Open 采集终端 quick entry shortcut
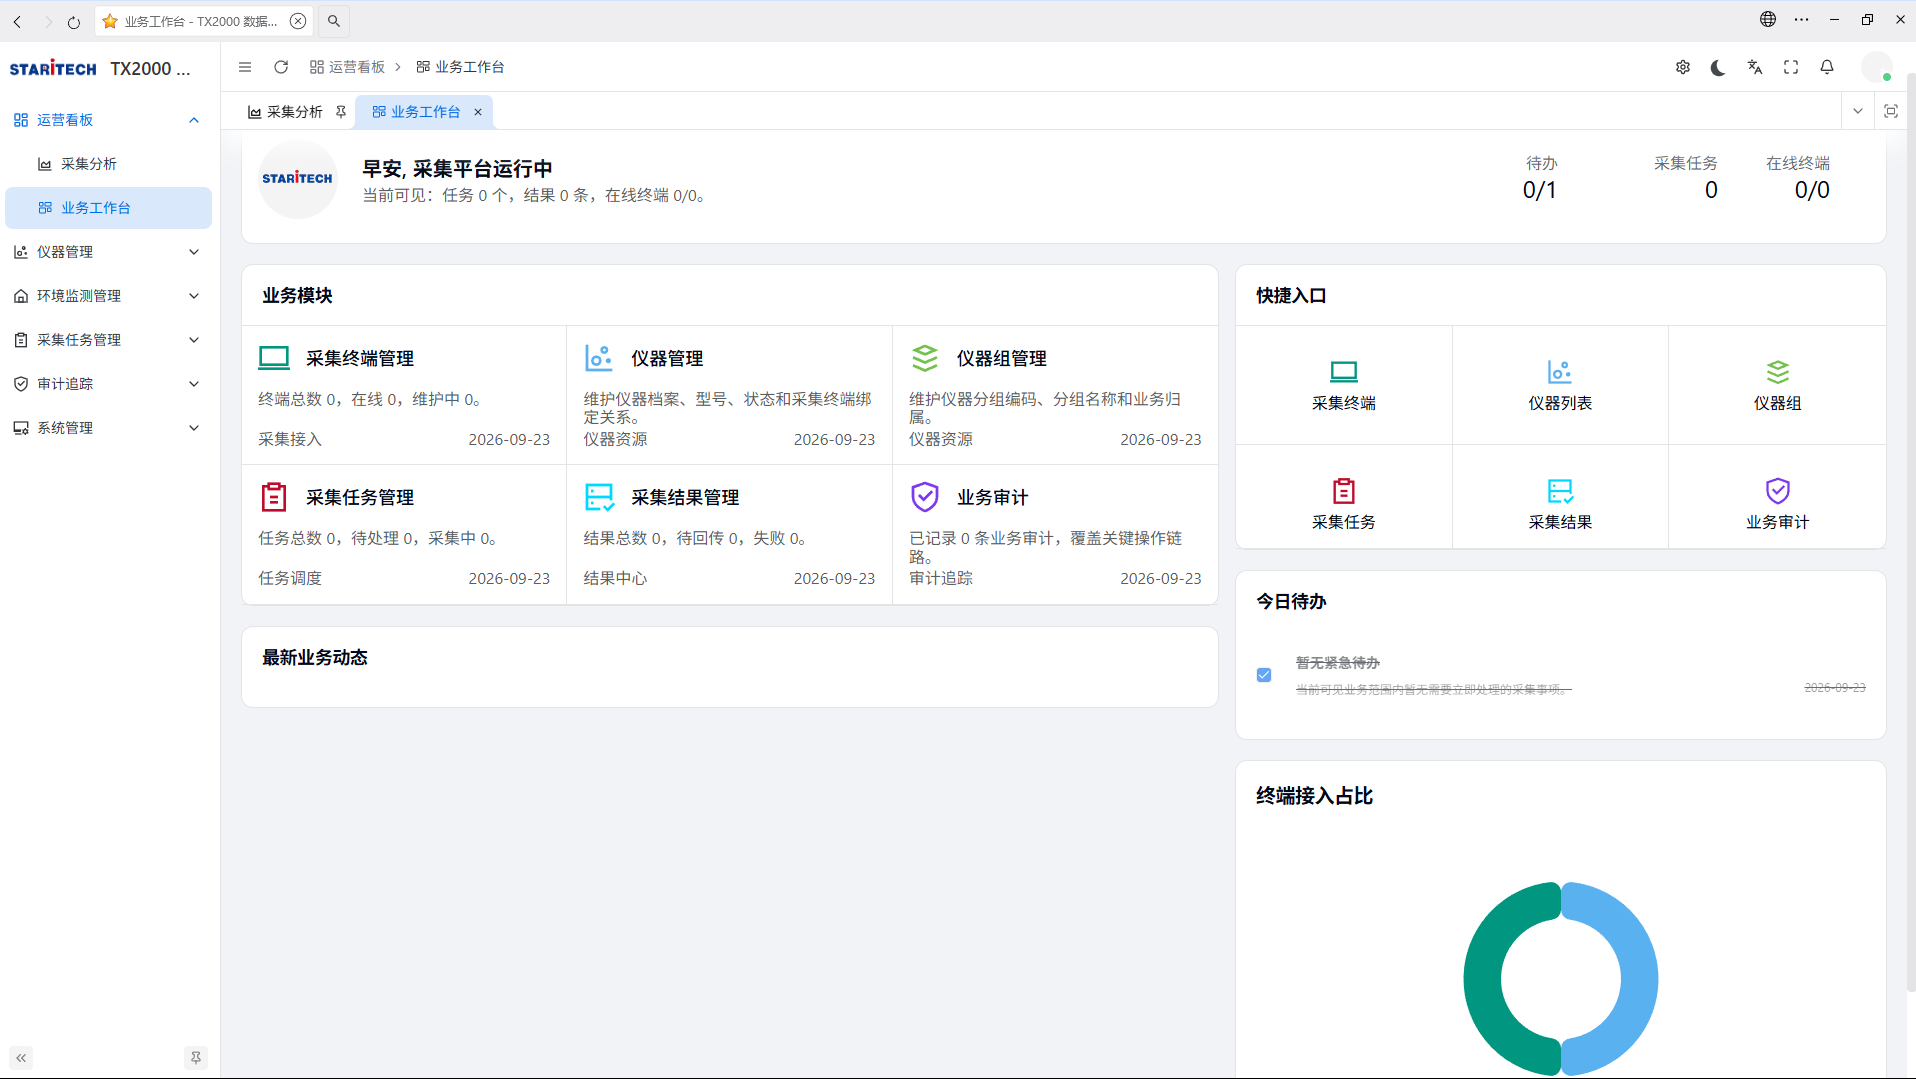 [1344, 386]
